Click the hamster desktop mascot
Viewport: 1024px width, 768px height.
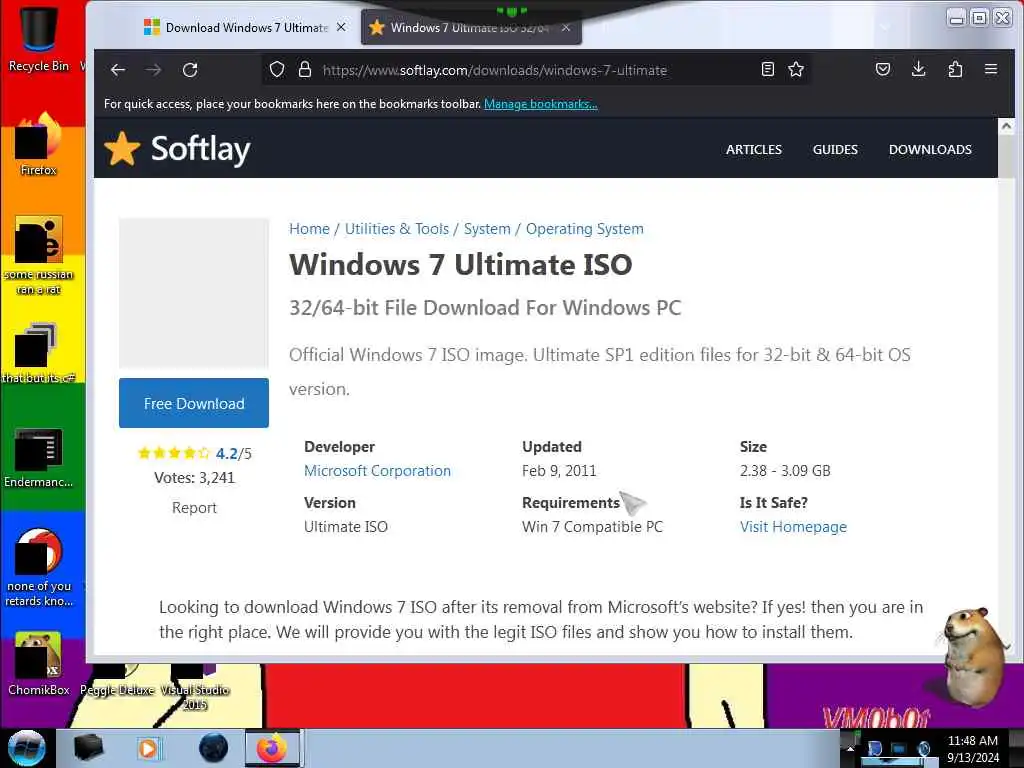(x=972, y=656)
